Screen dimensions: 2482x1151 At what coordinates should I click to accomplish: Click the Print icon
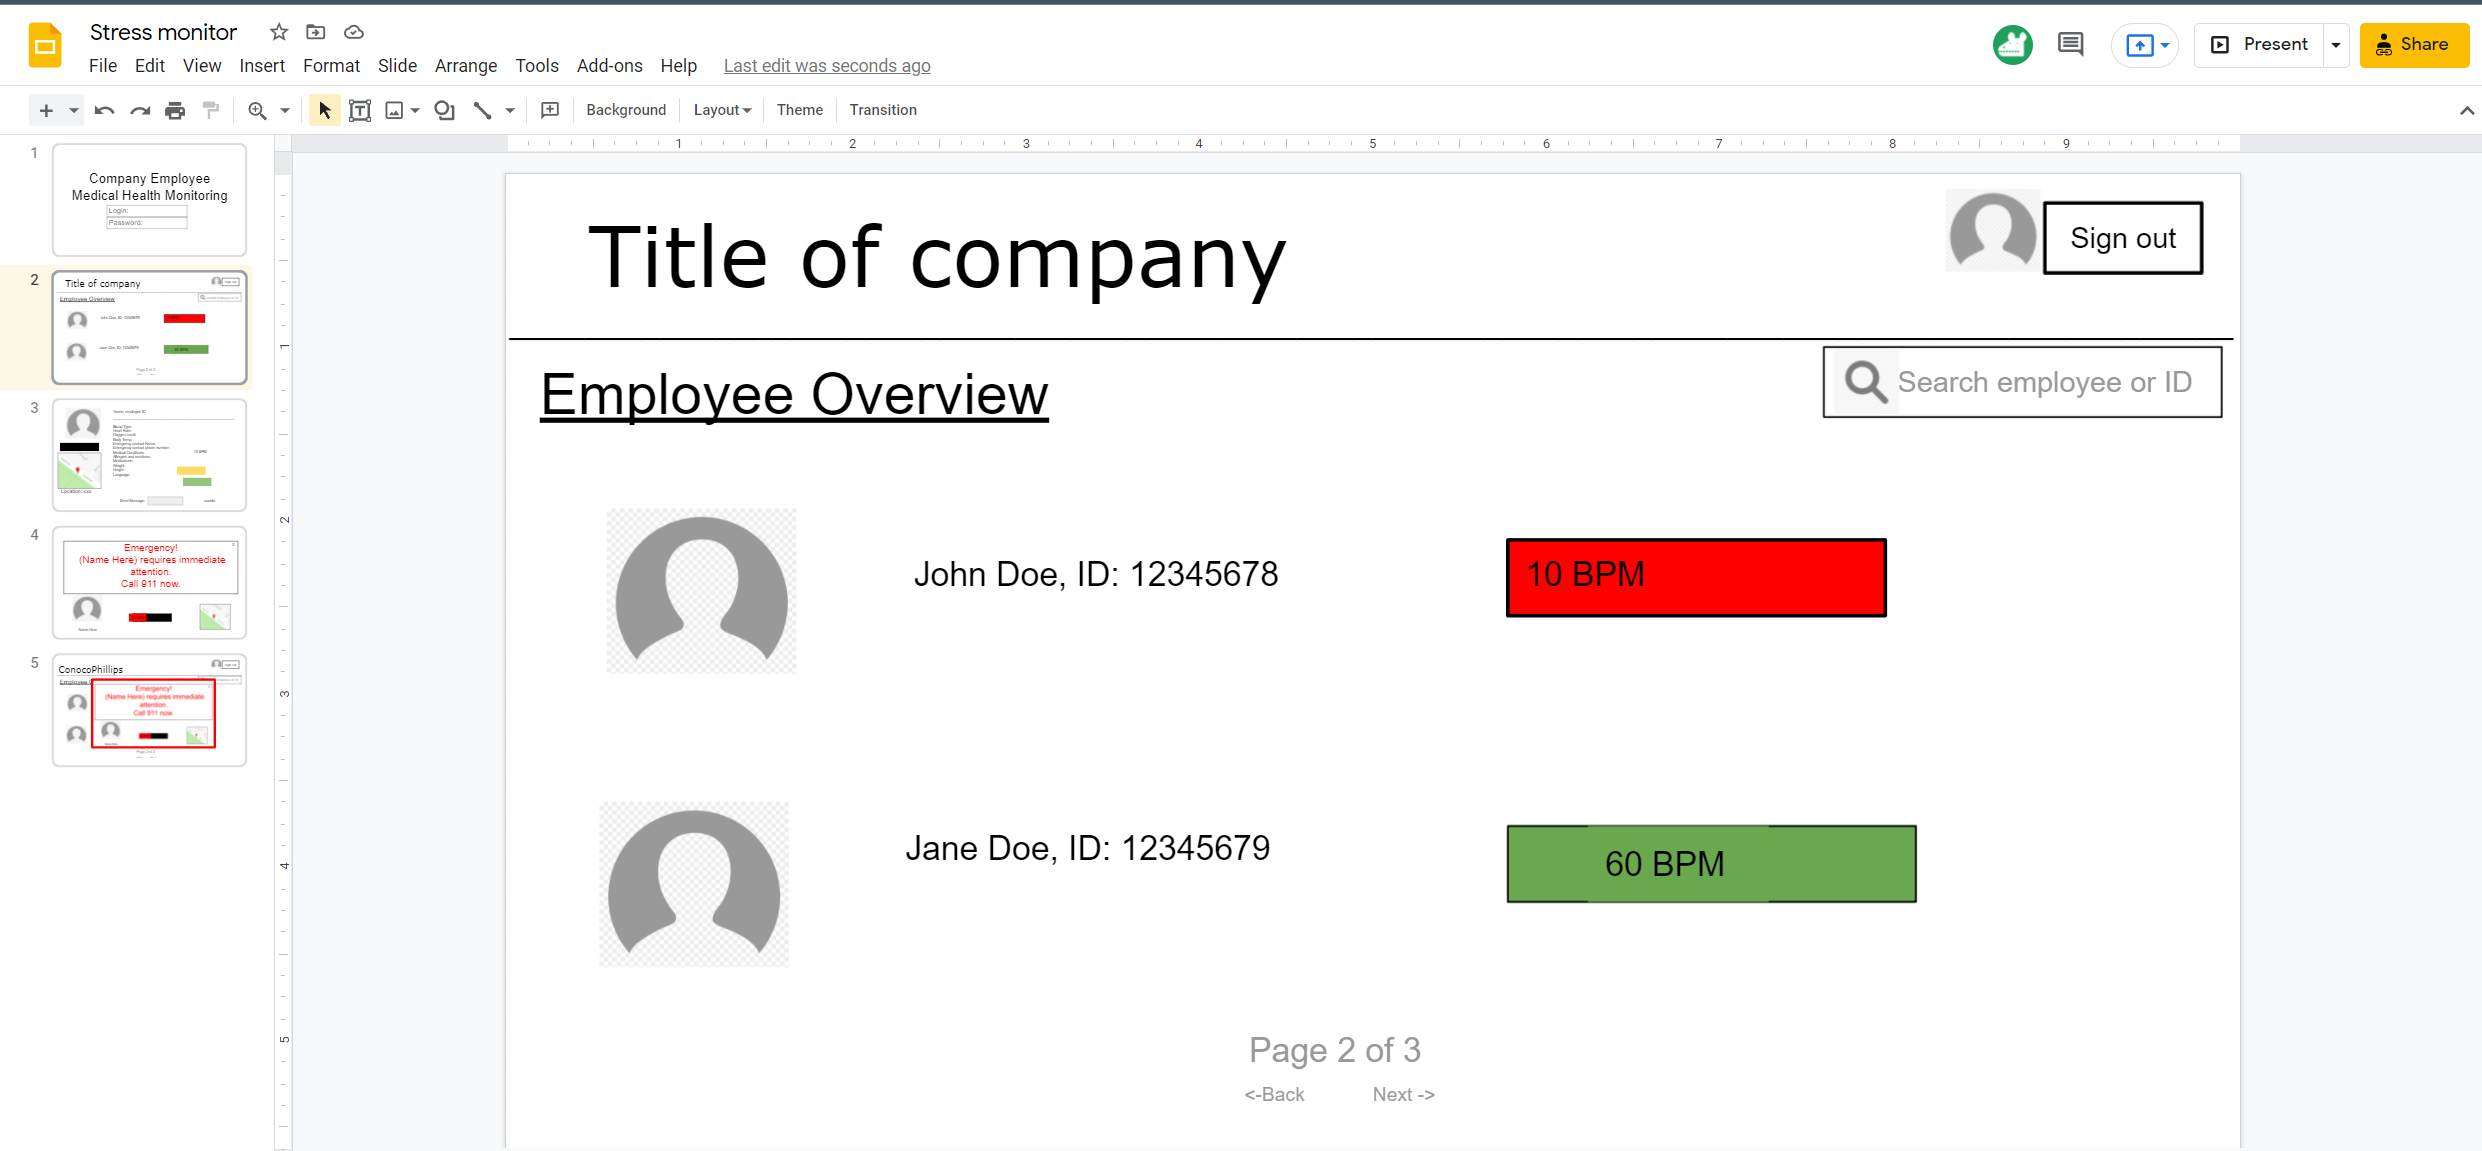(x=175, y=110)
